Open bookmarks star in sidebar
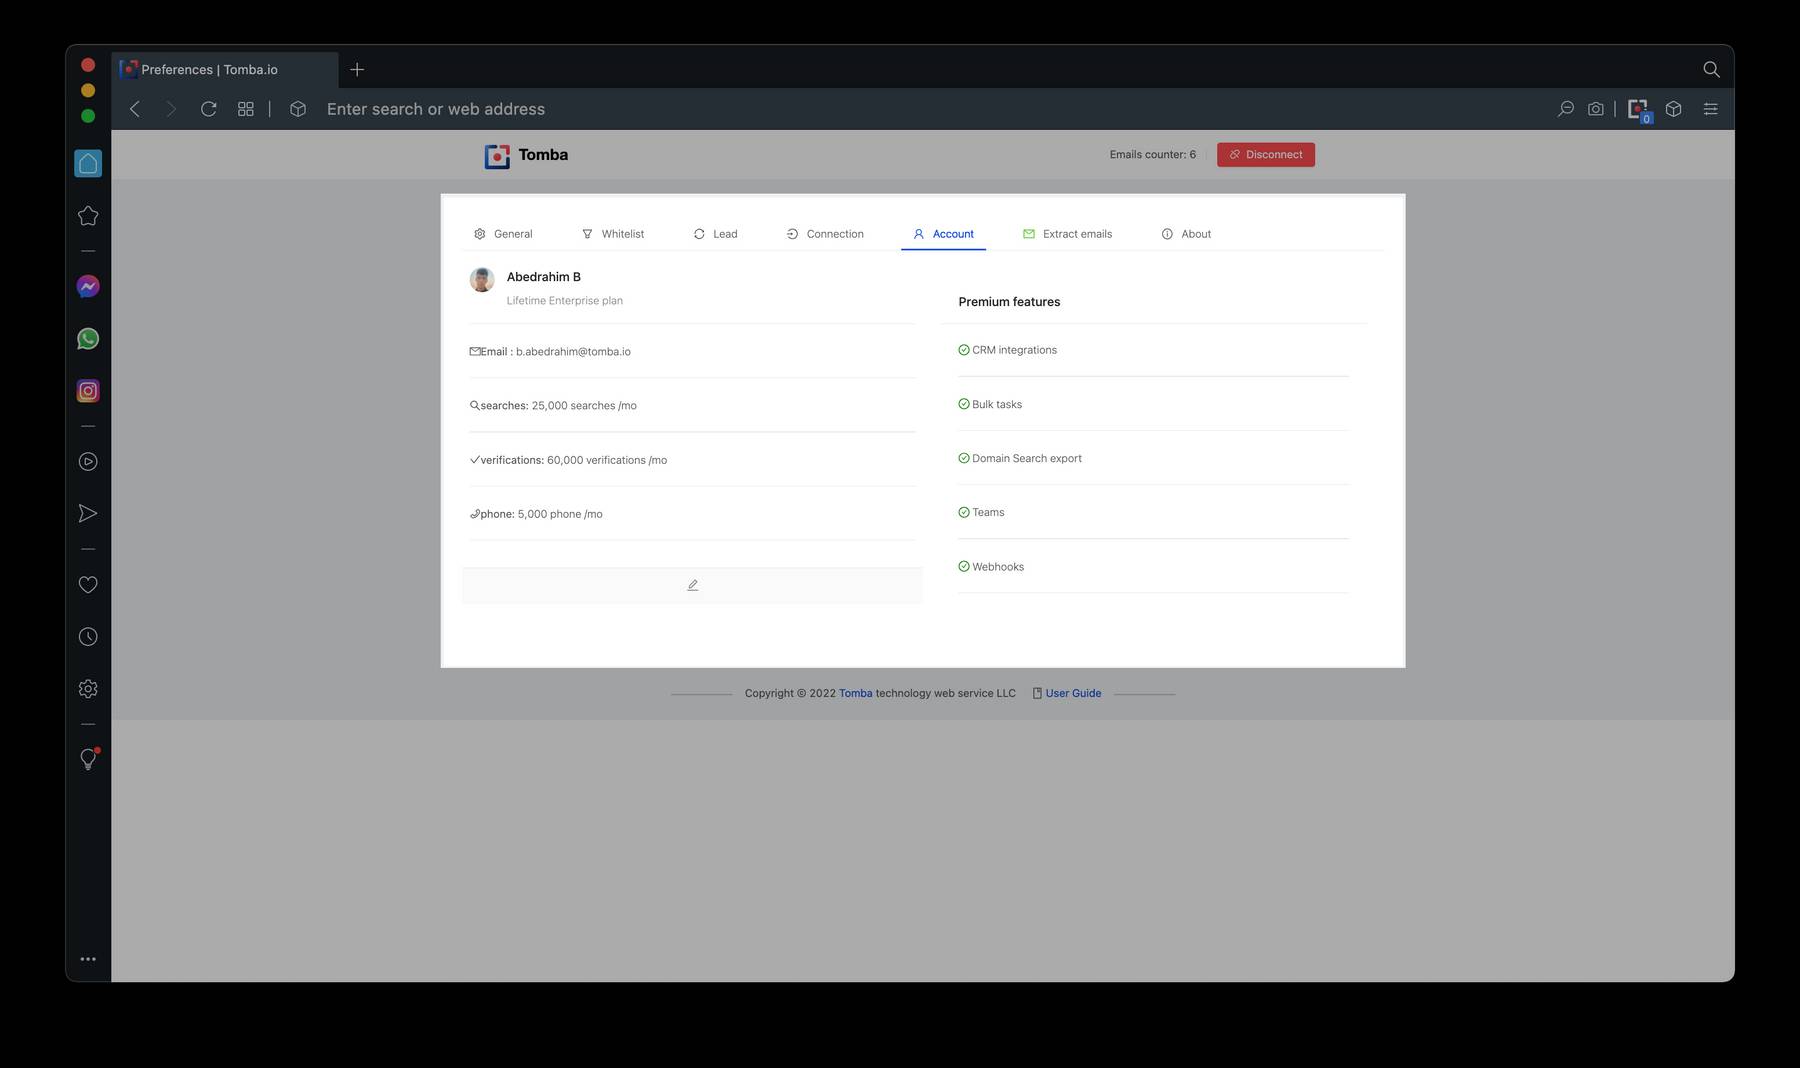Image resolution: width=1800 pixels, height=1068 pixels. pos(88,215)
